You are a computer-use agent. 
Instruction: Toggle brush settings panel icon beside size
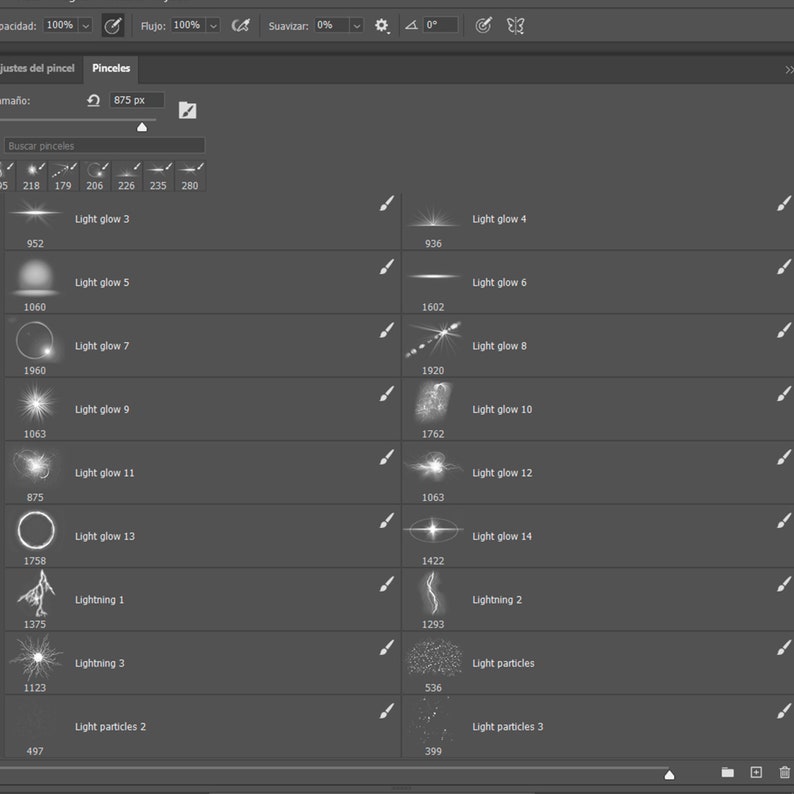tap(187, 110)
